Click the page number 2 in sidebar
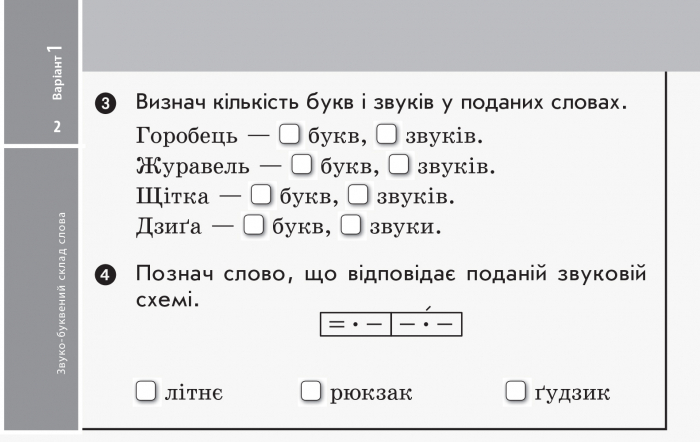The height and width of the screenshot is (442, 700). pos(57,127)
